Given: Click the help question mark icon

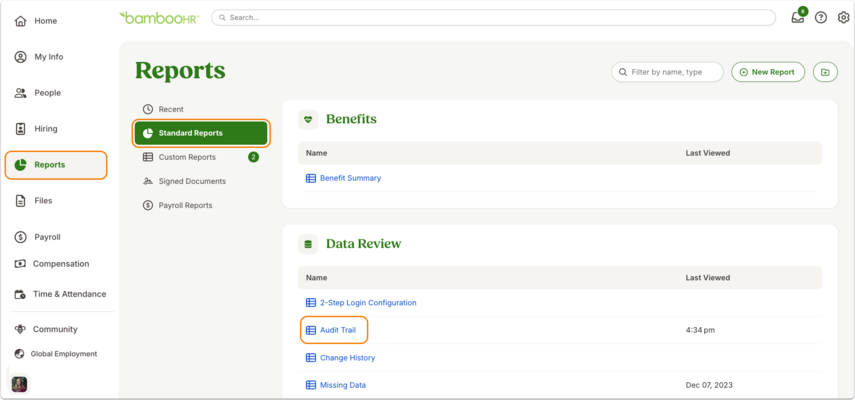Looking at the screenshot, I should coord(821,17).
